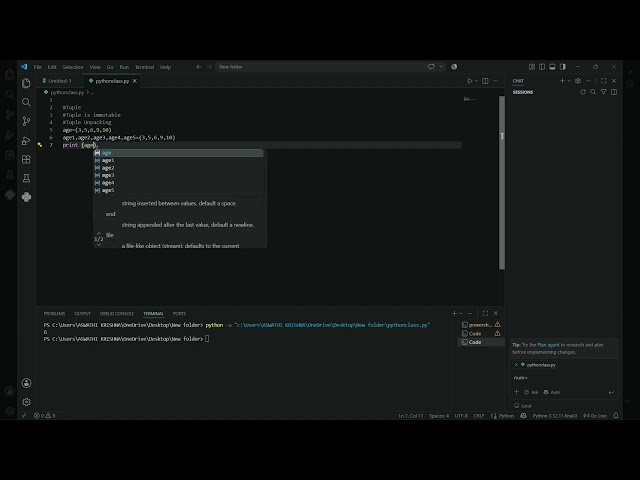Image resolution: width=640 pixels, height=480 pixels.
Task: Toggle the primary side bar visibility
Action: pos(542,67)
